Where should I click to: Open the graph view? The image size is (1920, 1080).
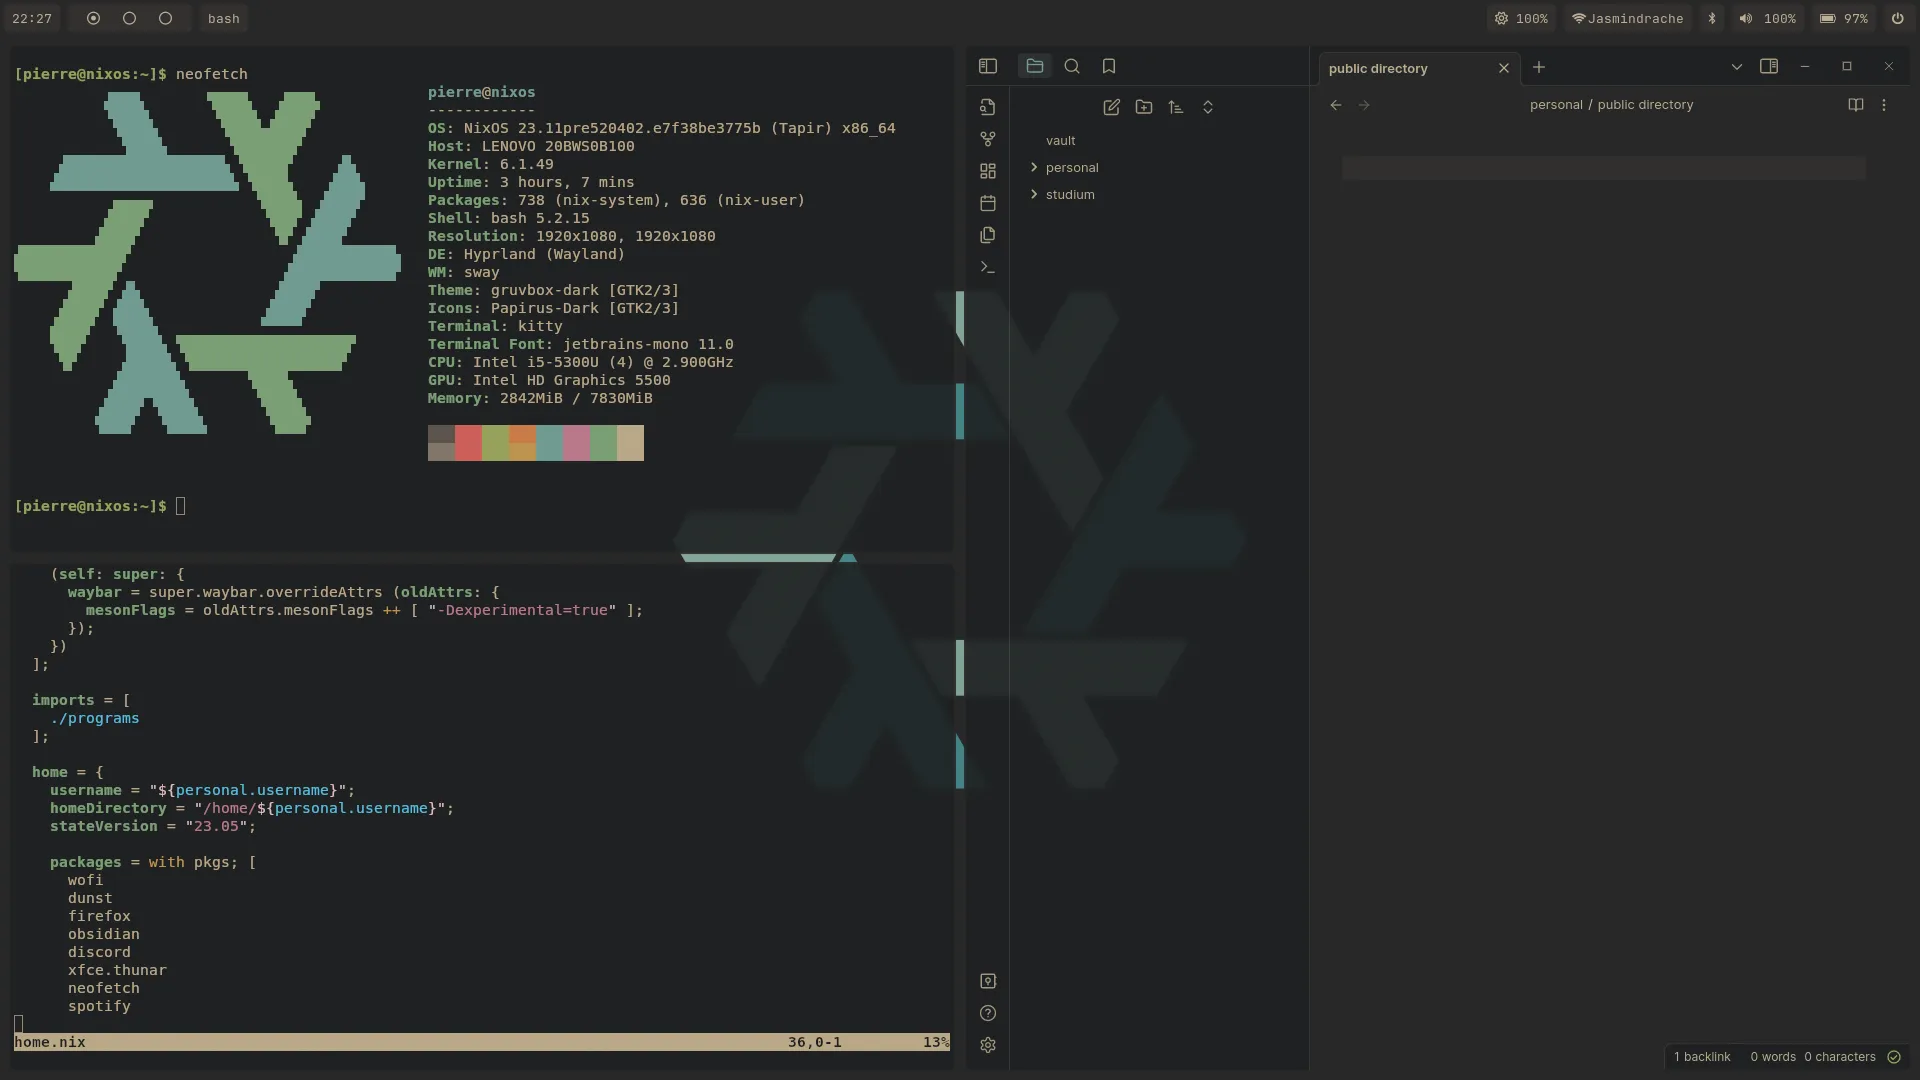[988, 139]
